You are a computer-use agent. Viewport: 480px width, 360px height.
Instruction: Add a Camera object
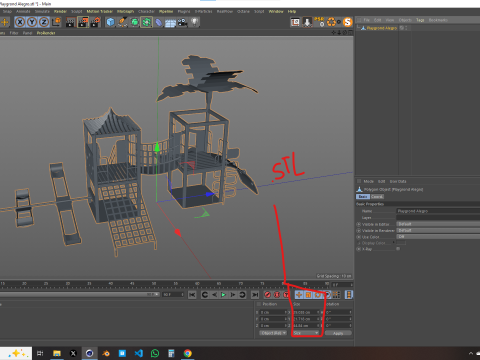[x=182, y=22]
